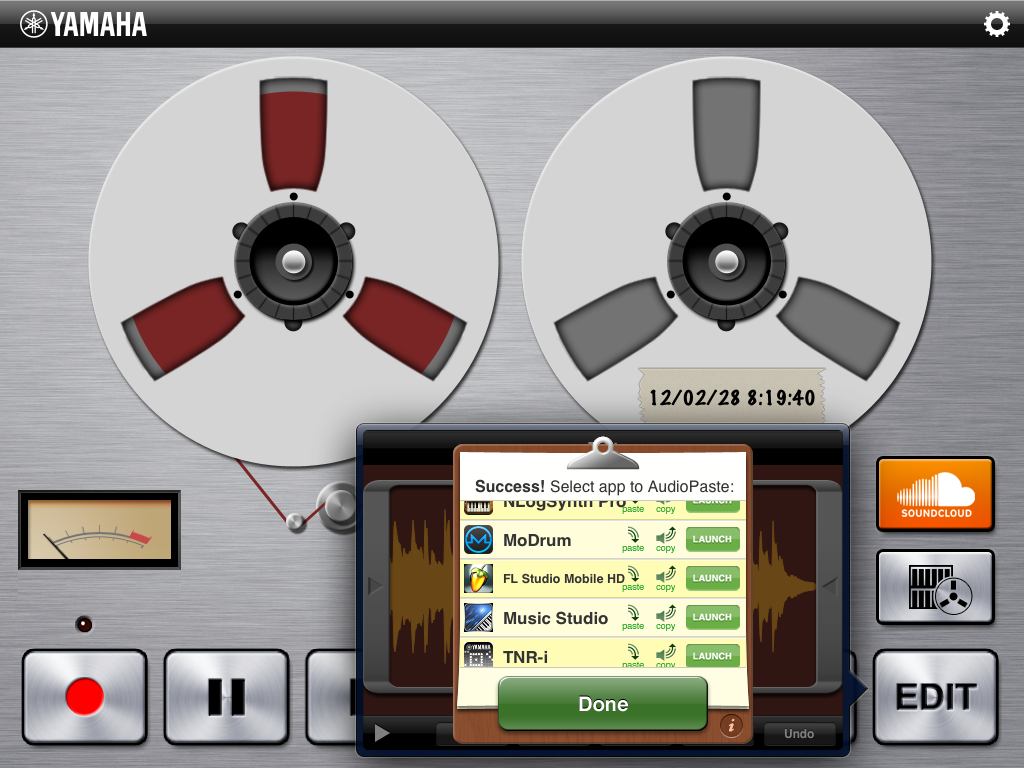Open the info button on the clipboard
This screenshot has width=1024, height=768.
click(x=731, y=725)
